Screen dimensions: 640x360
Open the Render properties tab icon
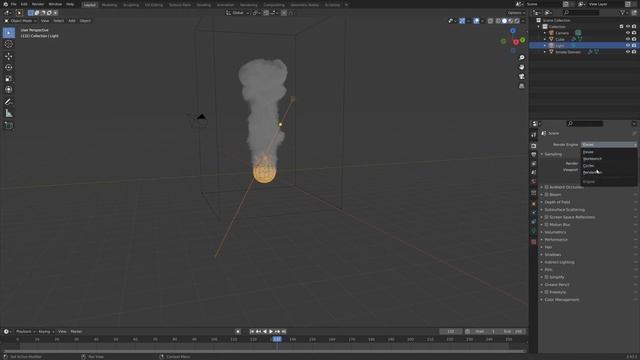tap(533, 146)
